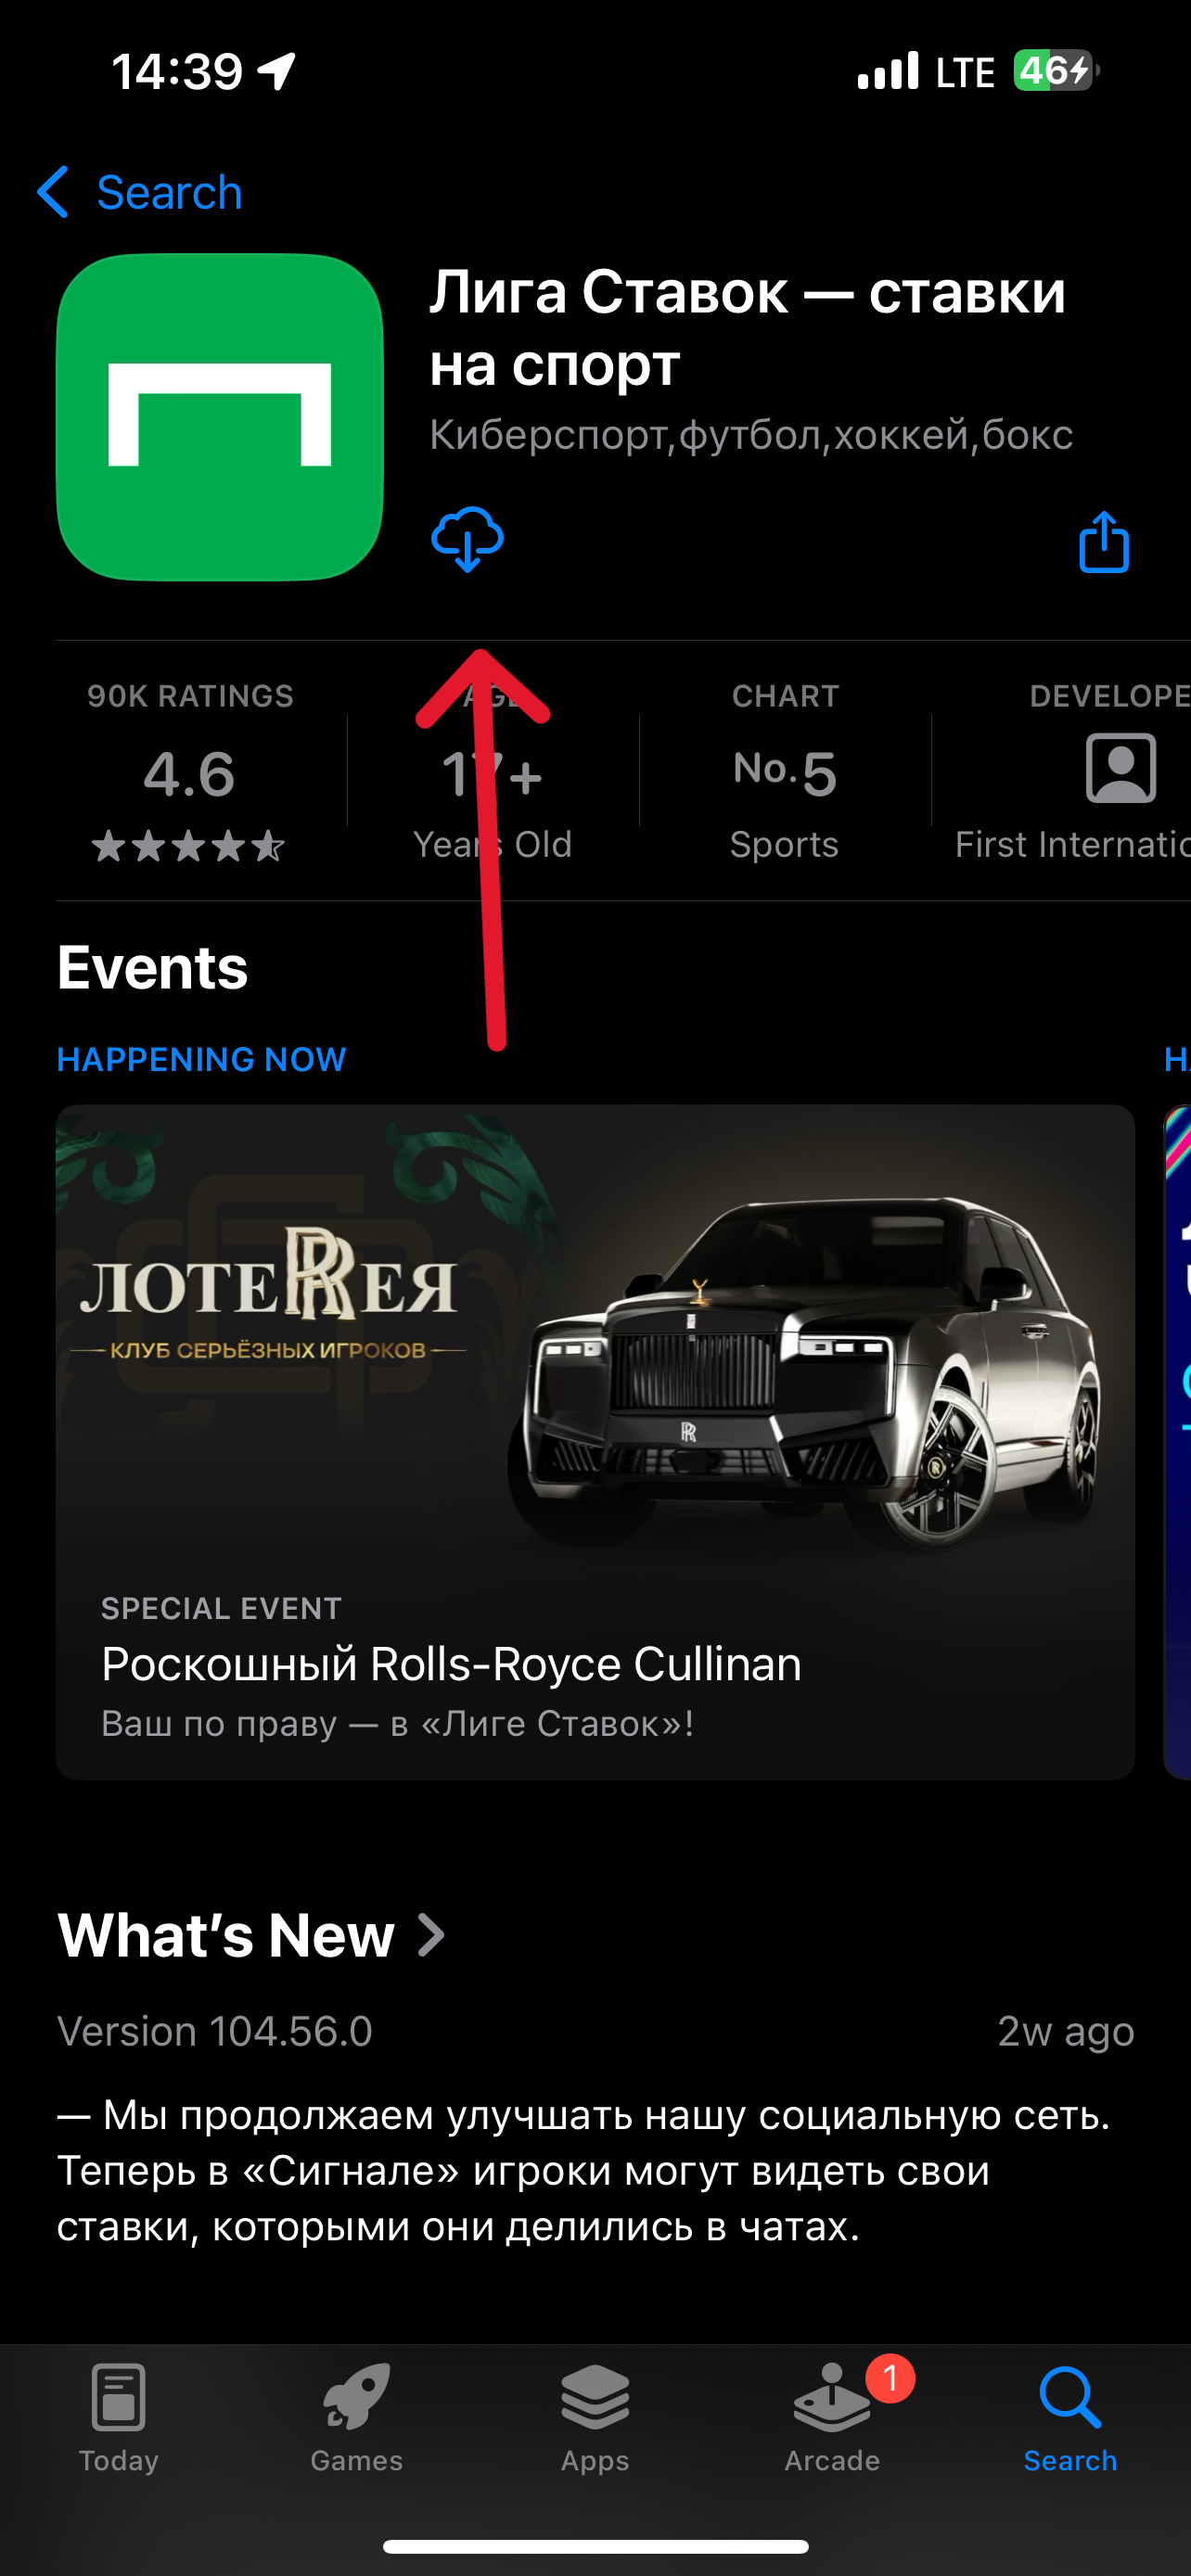The height and width of the screenshot is (2576, 1191).
Task: Tap the star rating row
Action: tap(188, 847)
